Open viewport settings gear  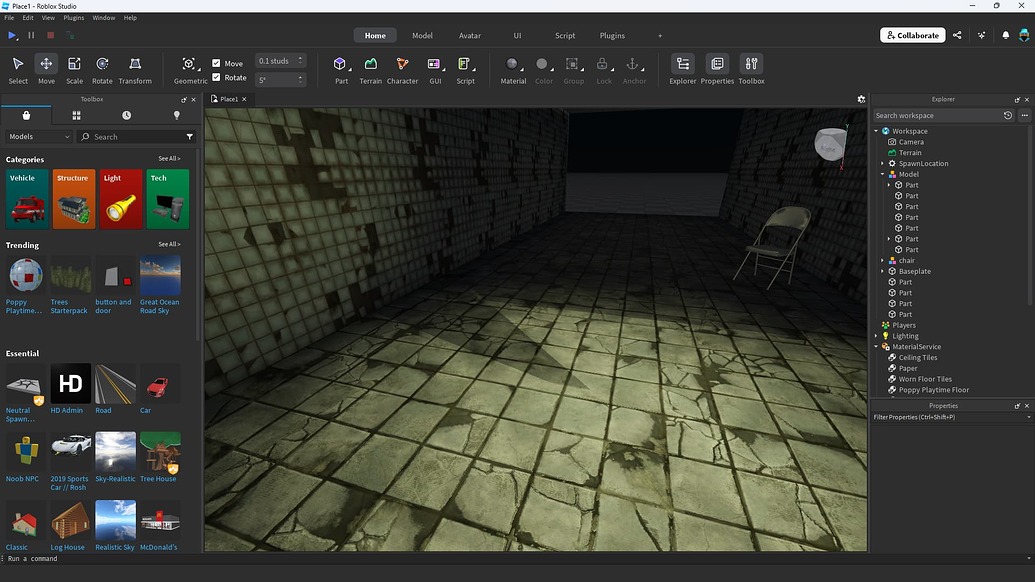(x=861, y=99)
